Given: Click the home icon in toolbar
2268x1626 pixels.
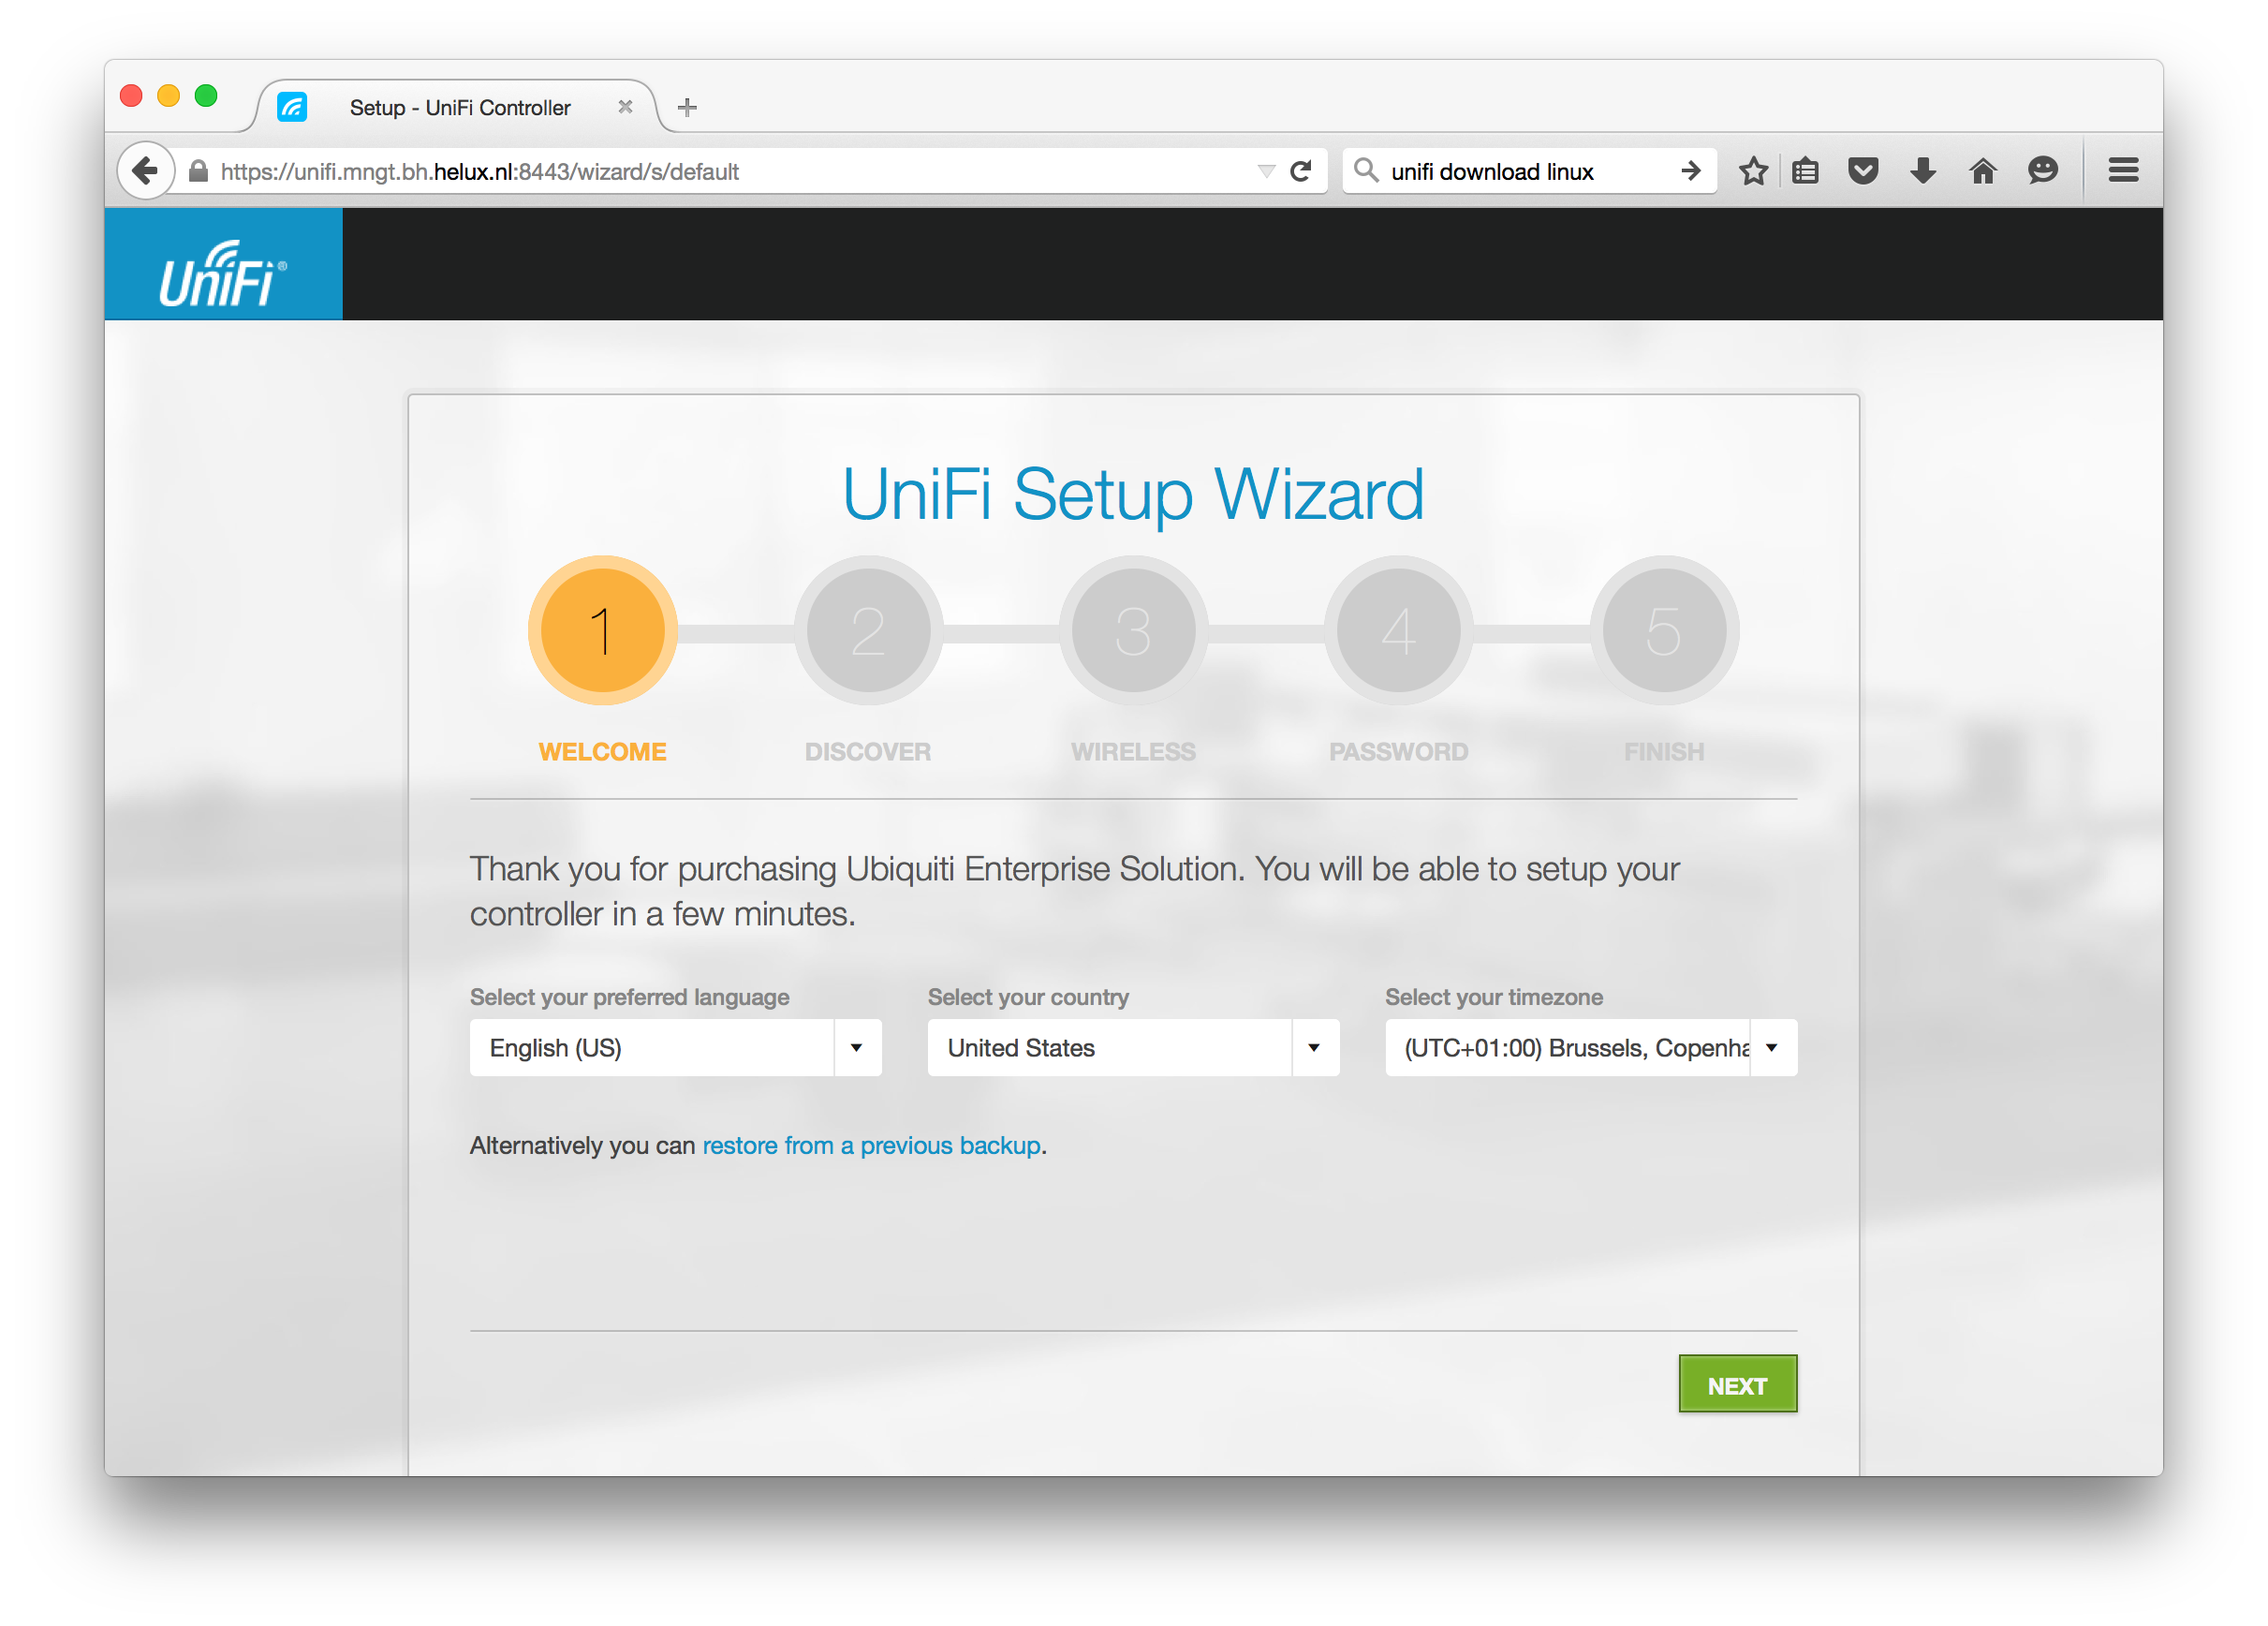Looking at the screenshot, I should click(1982, 171).
